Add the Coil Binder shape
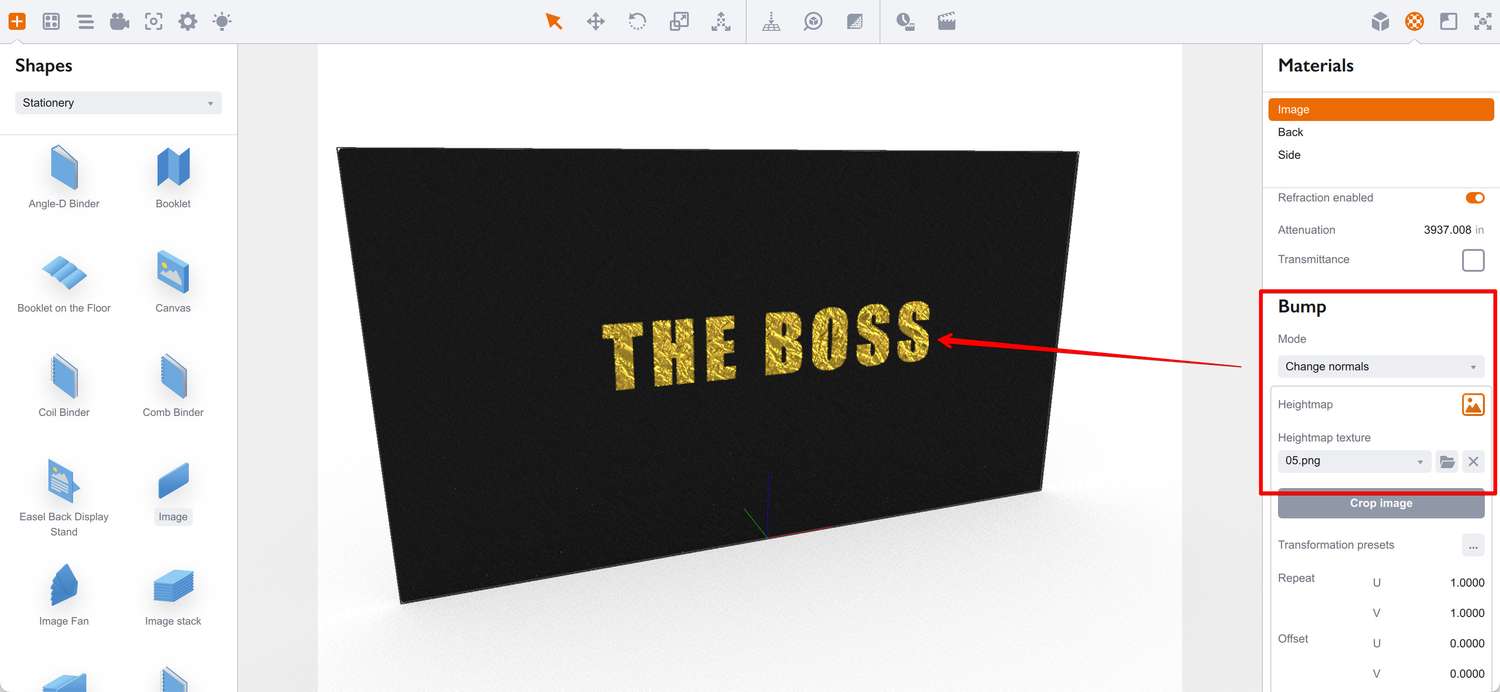Screen dimensions: 1500x692 pos(64,386)
